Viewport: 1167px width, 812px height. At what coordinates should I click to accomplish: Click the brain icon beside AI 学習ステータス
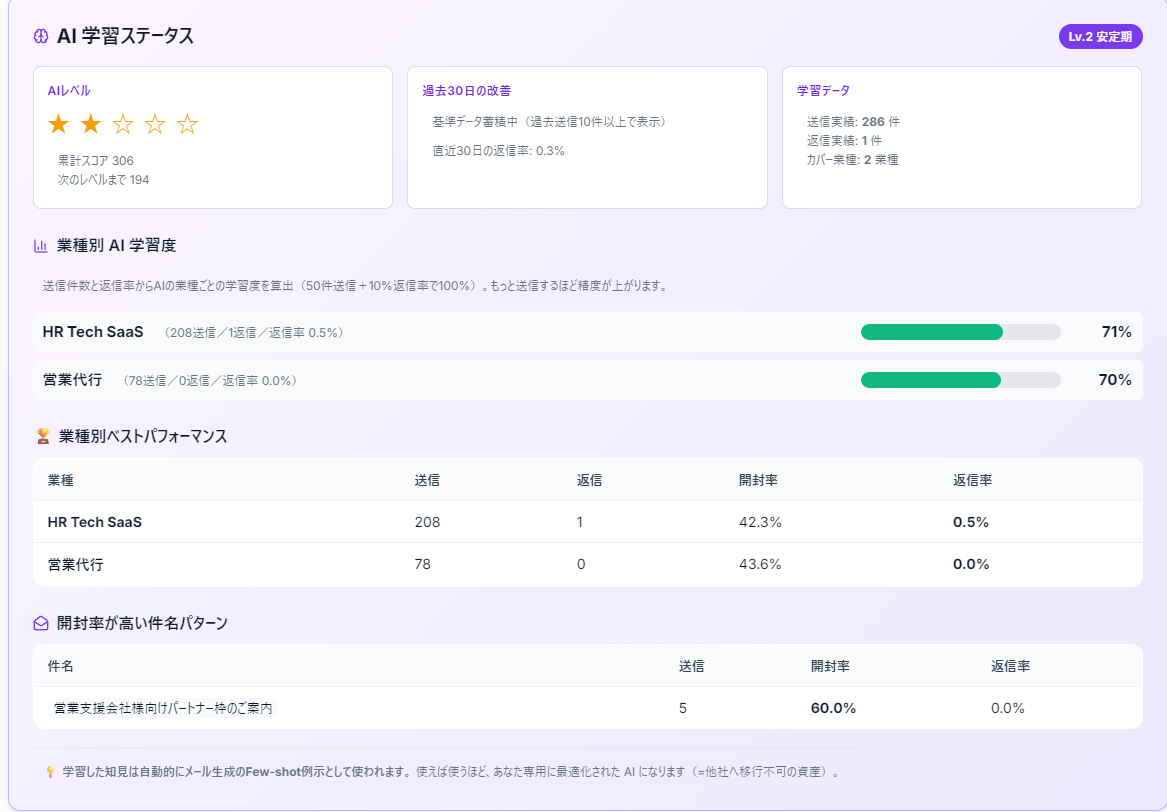pos(41,36)
